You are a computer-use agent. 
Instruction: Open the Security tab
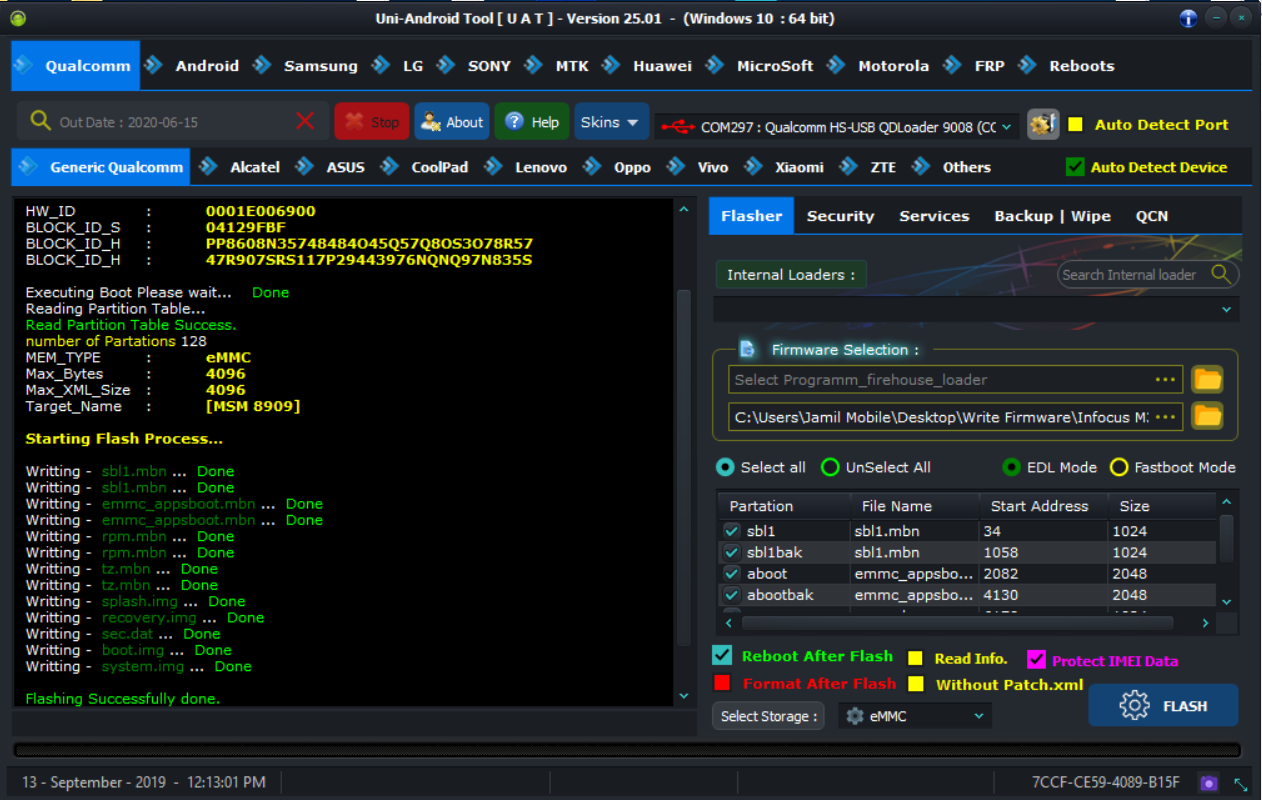tap(840, 216)
